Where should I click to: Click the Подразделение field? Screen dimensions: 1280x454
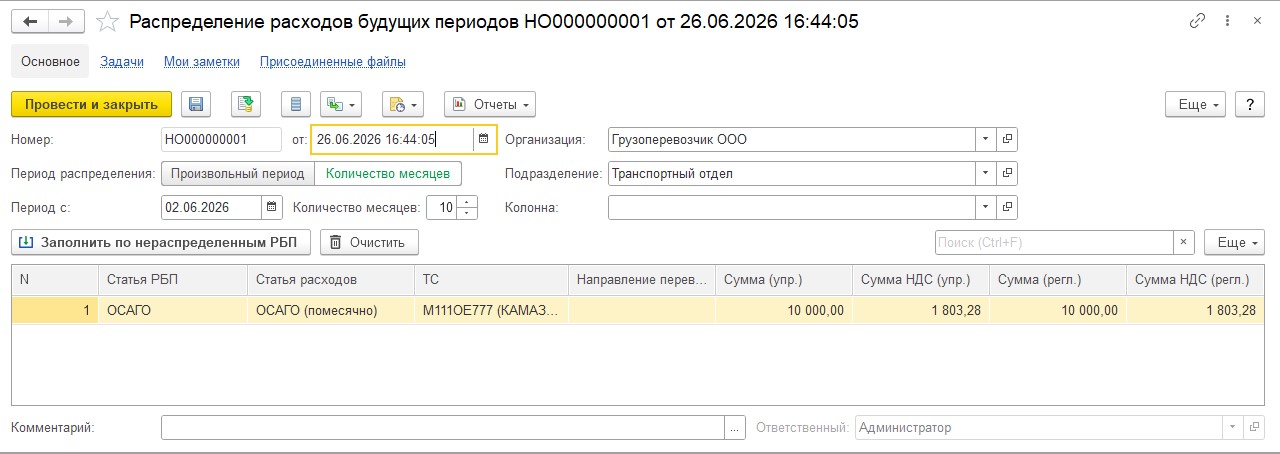coord(791,173)
